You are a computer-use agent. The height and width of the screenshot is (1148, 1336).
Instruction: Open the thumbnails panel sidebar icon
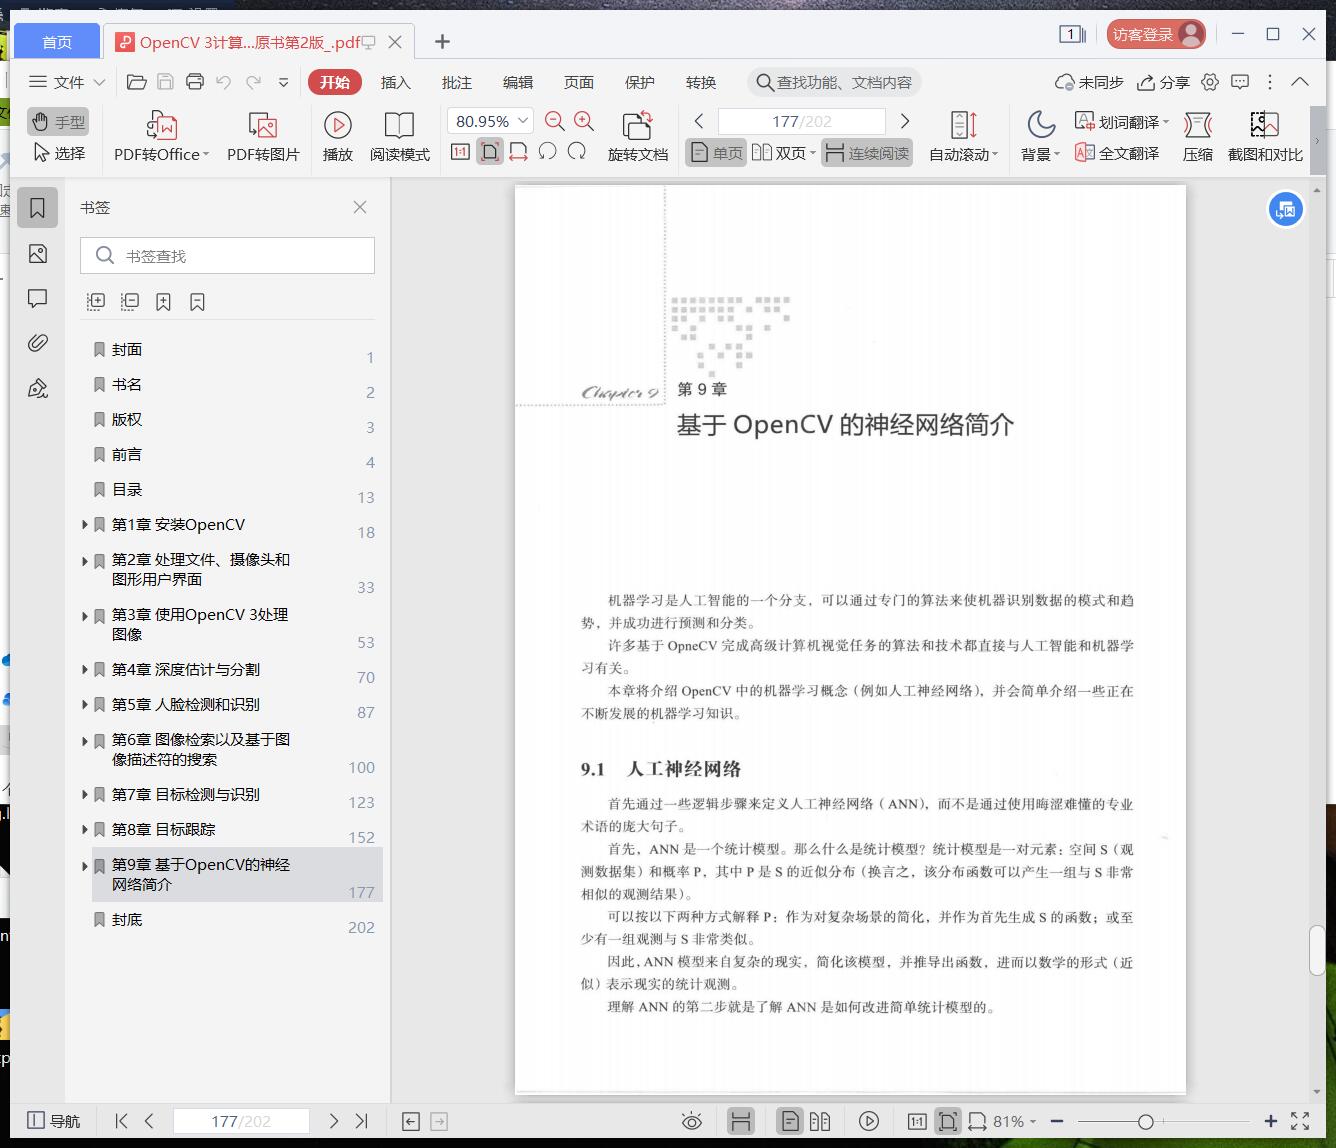(38, 254)
